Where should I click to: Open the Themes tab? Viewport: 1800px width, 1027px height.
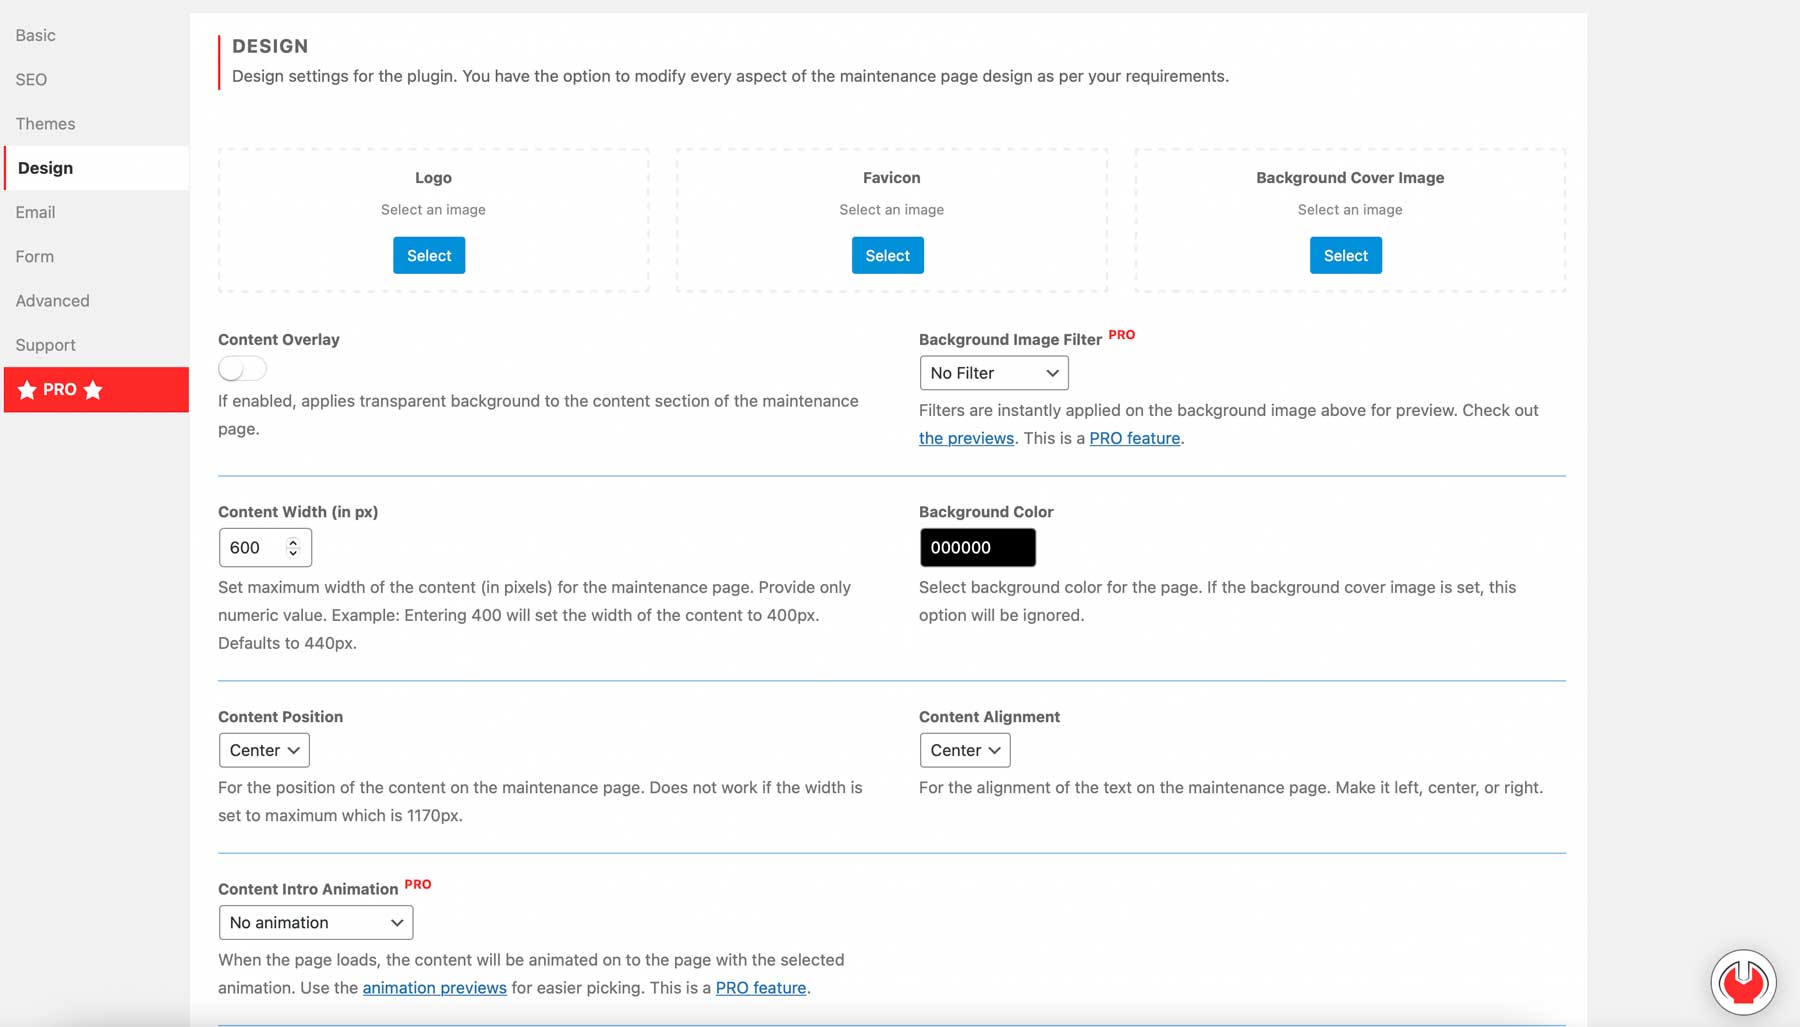coord(45,124)
